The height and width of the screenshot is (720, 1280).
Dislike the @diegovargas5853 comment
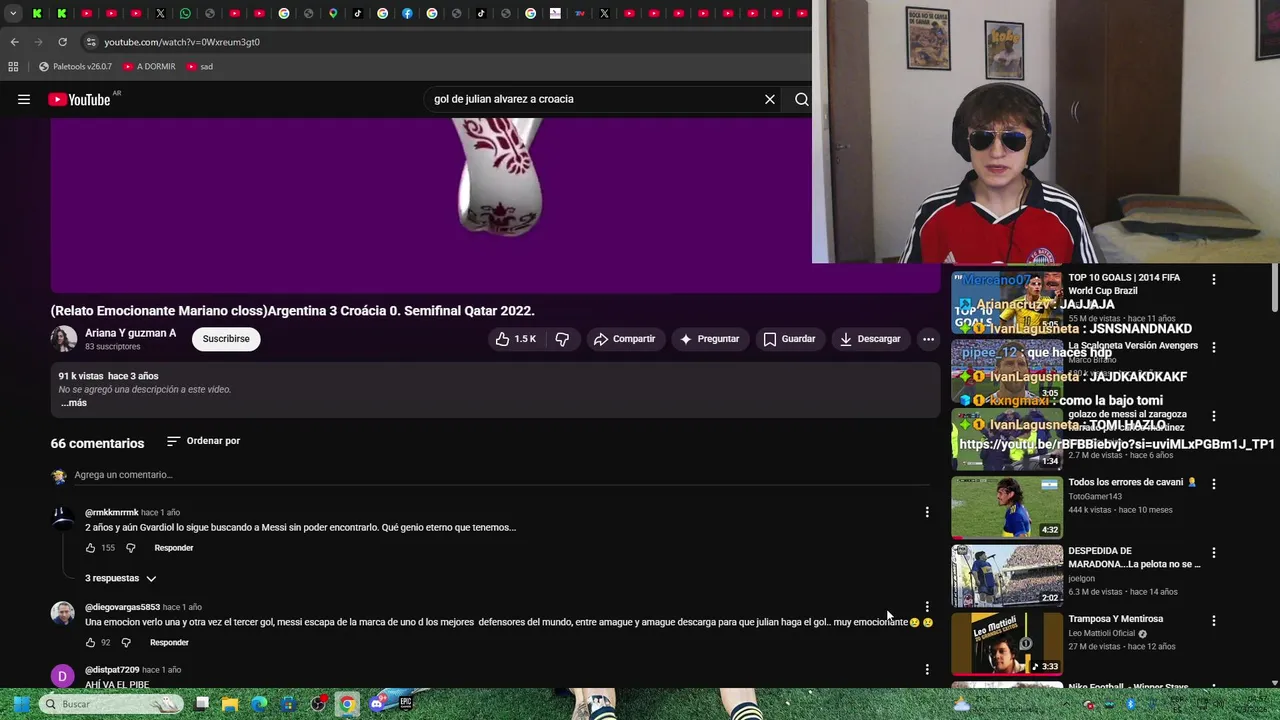coord(126,642)
